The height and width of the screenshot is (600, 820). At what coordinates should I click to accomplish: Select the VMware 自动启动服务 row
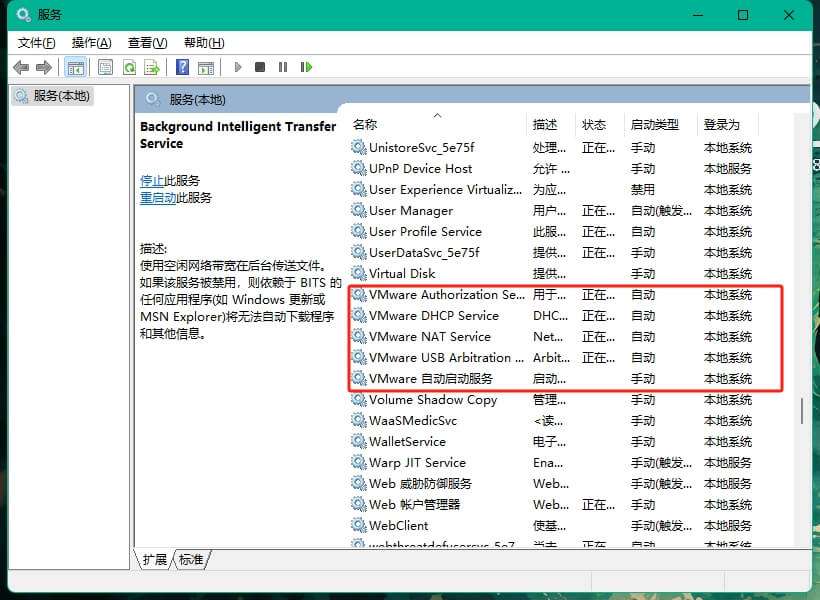pyautogui.click(x=552, y=378)
